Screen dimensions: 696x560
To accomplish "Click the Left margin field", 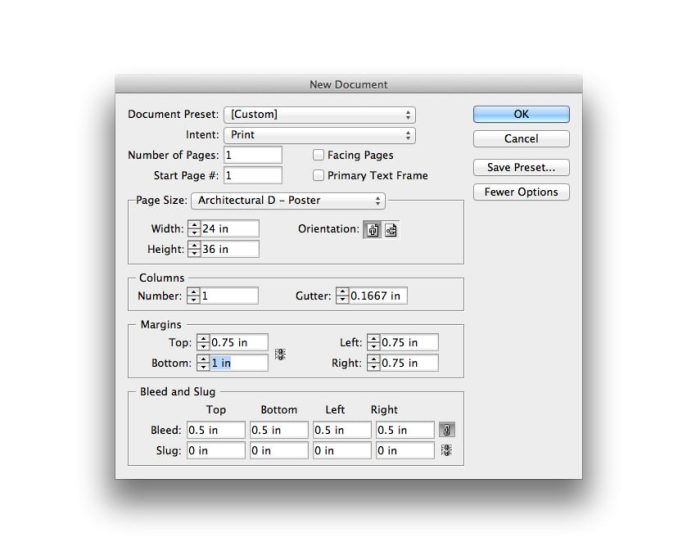I will tap(409, 342).
